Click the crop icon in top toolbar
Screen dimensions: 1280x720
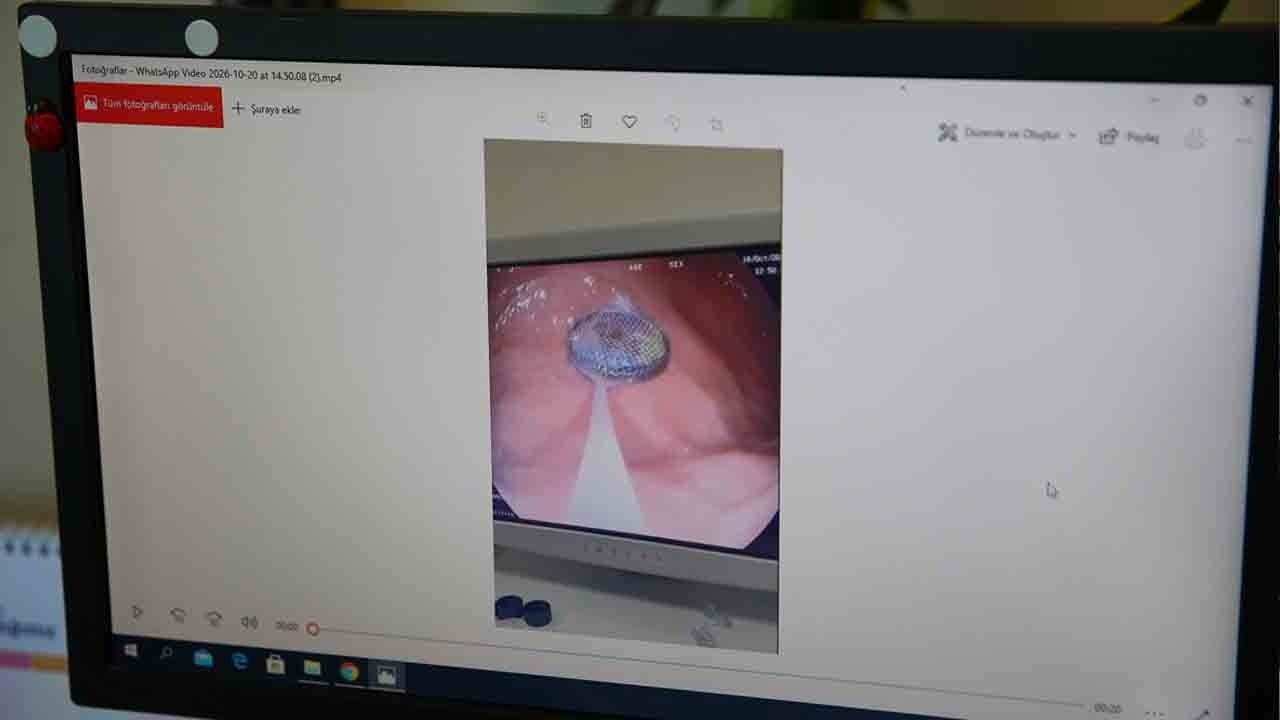(x=716, y=125)
